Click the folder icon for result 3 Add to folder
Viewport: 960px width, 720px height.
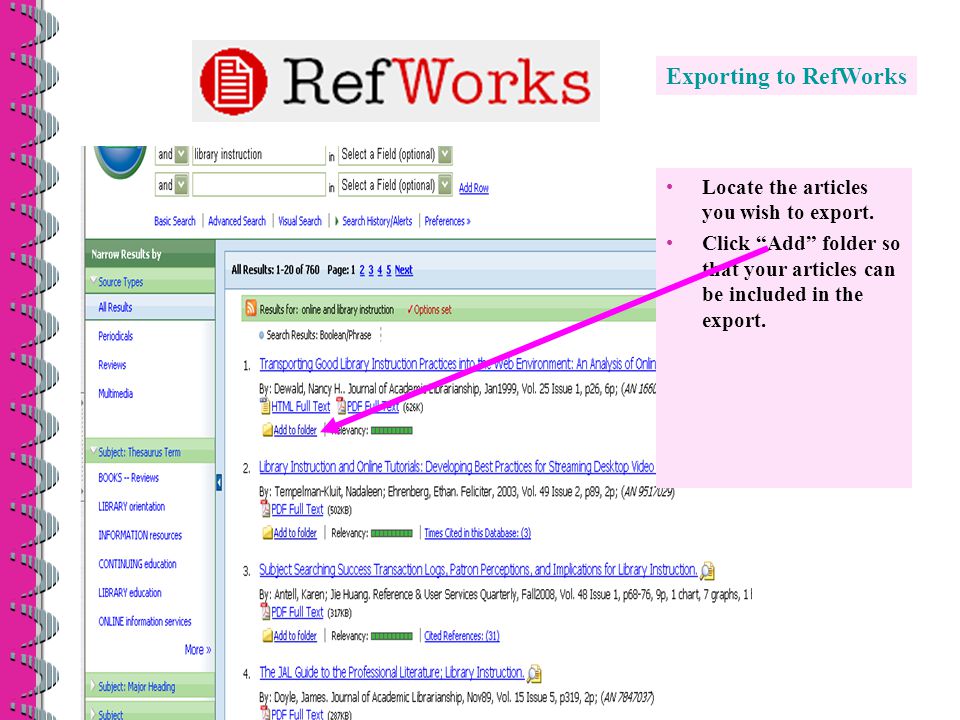[x=267, y=636]
